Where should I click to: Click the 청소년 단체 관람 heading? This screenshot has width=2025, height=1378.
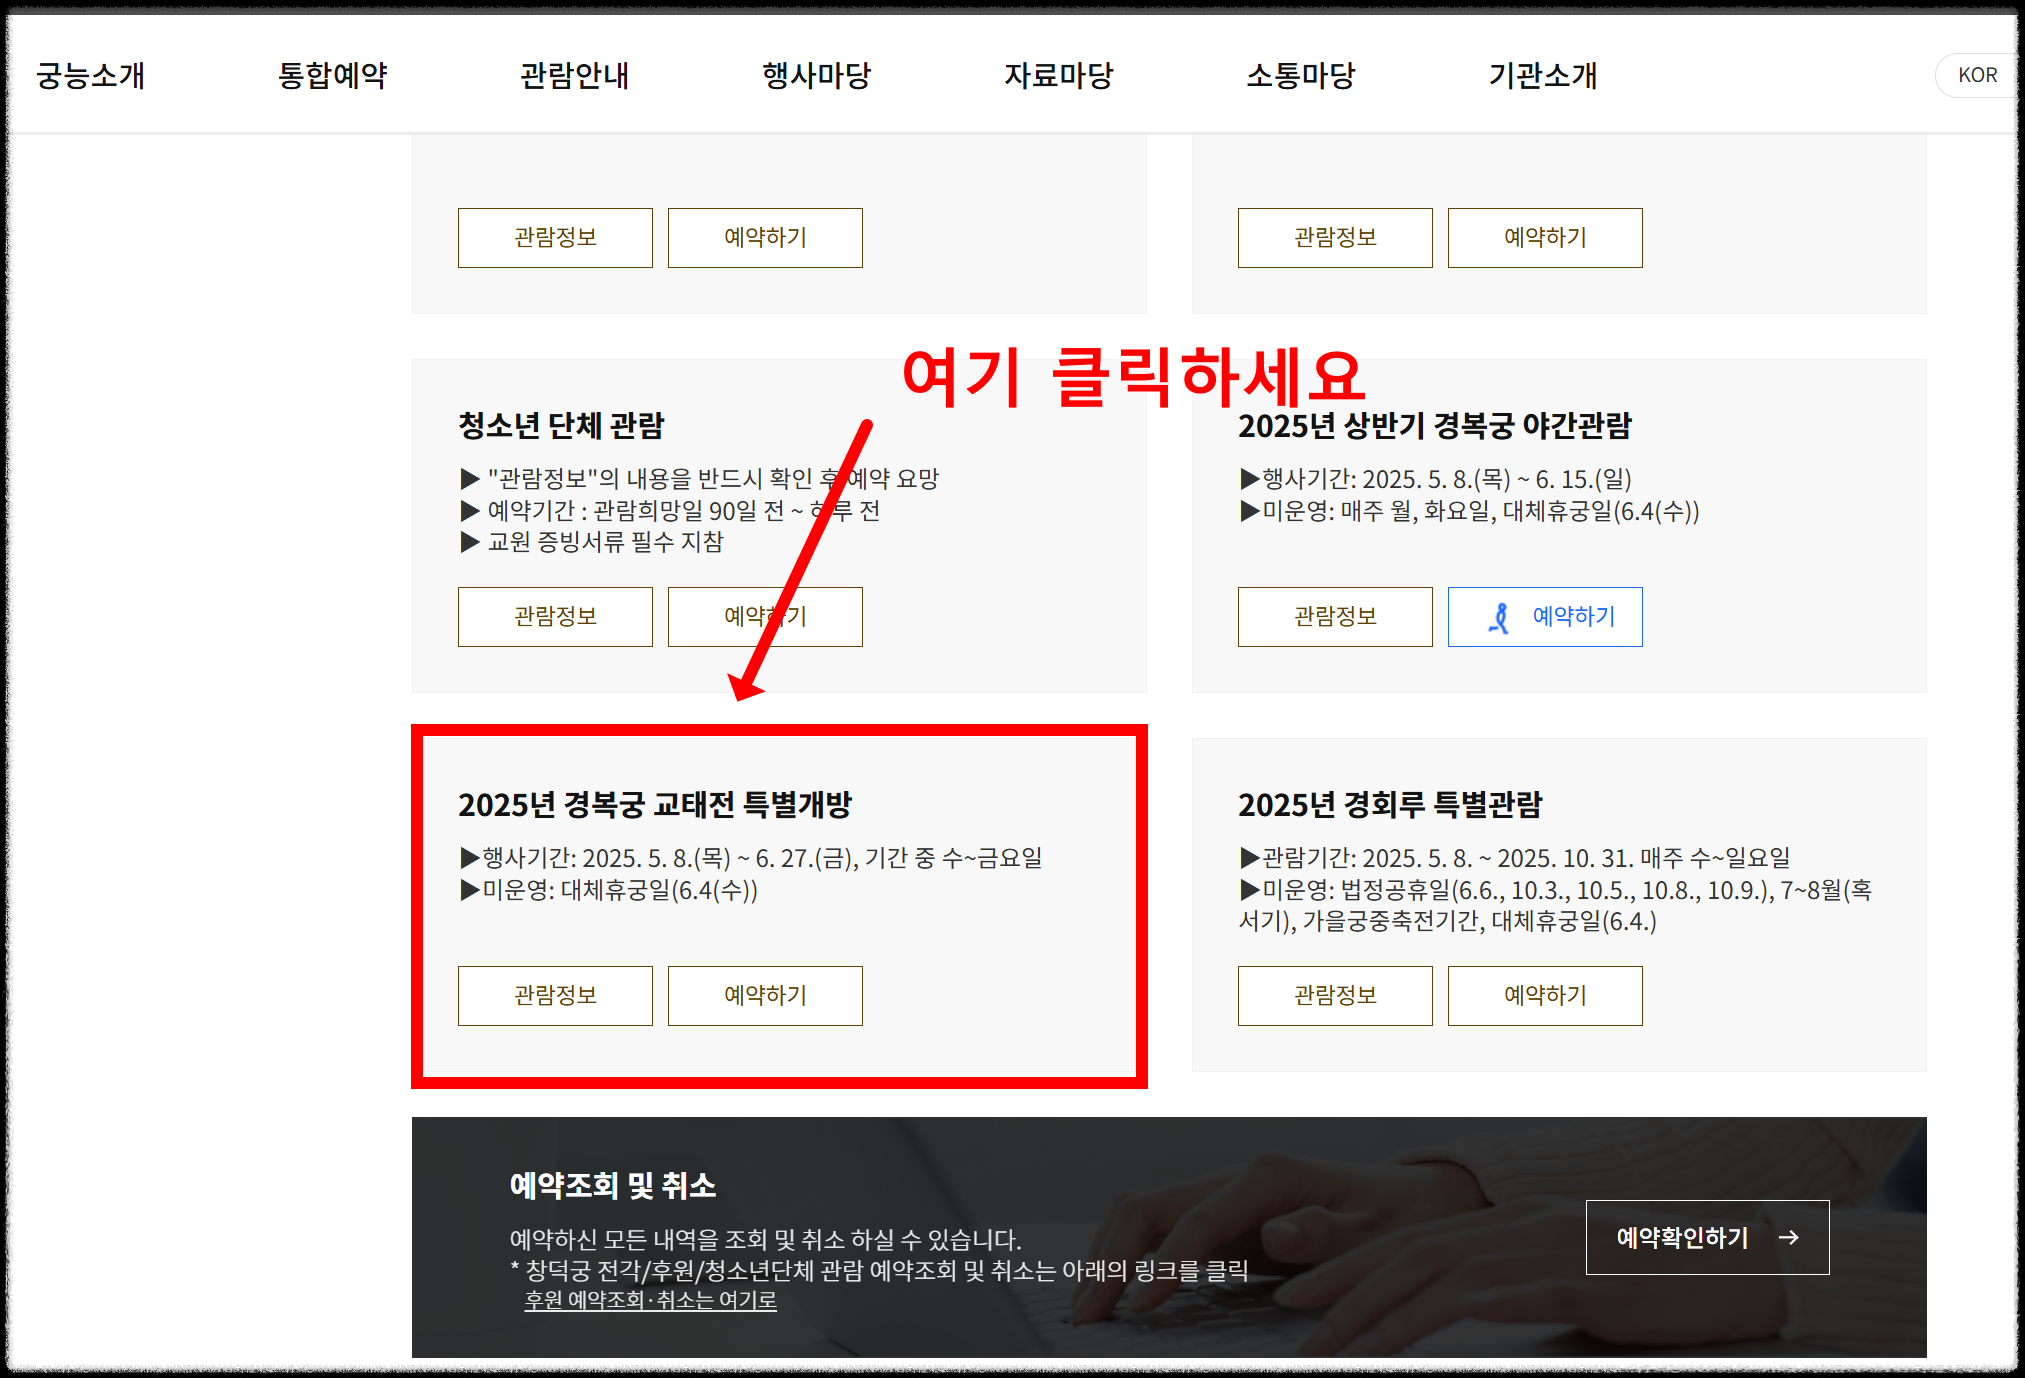pyautogui.click(x=561, y=426)
